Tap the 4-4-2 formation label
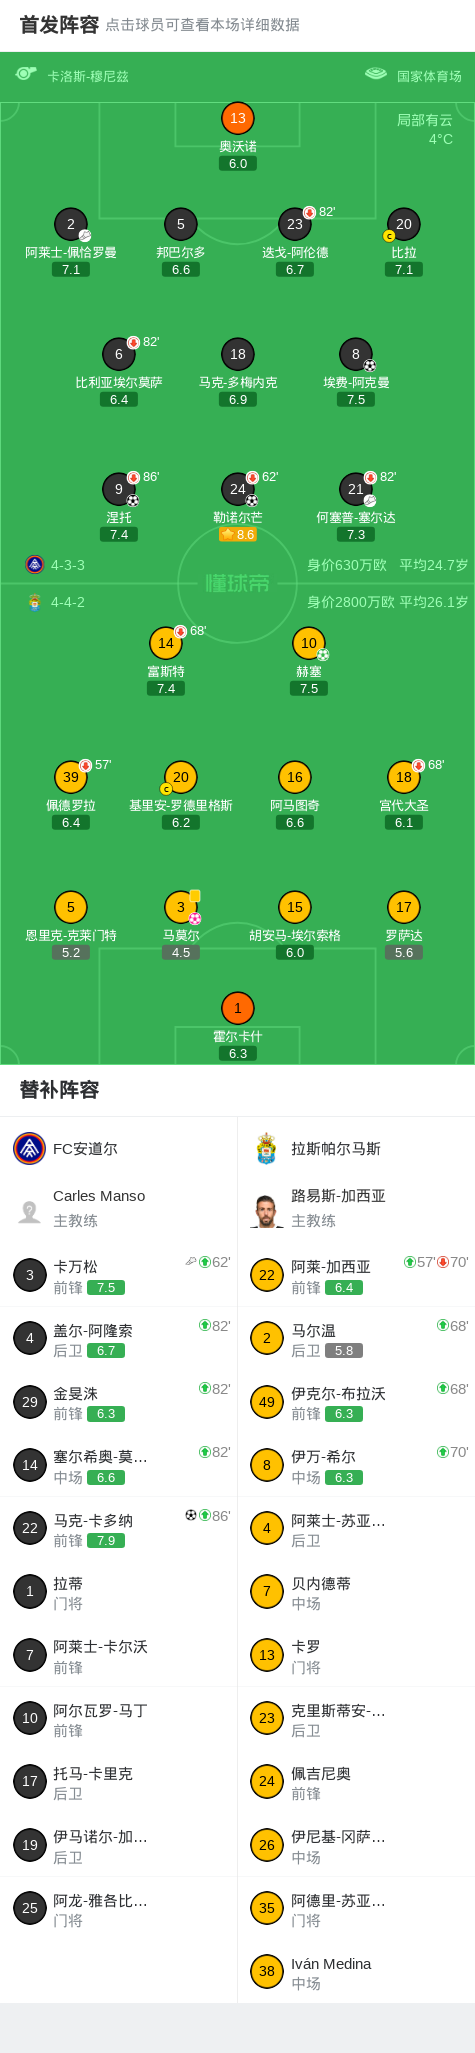 coord(68,602)
